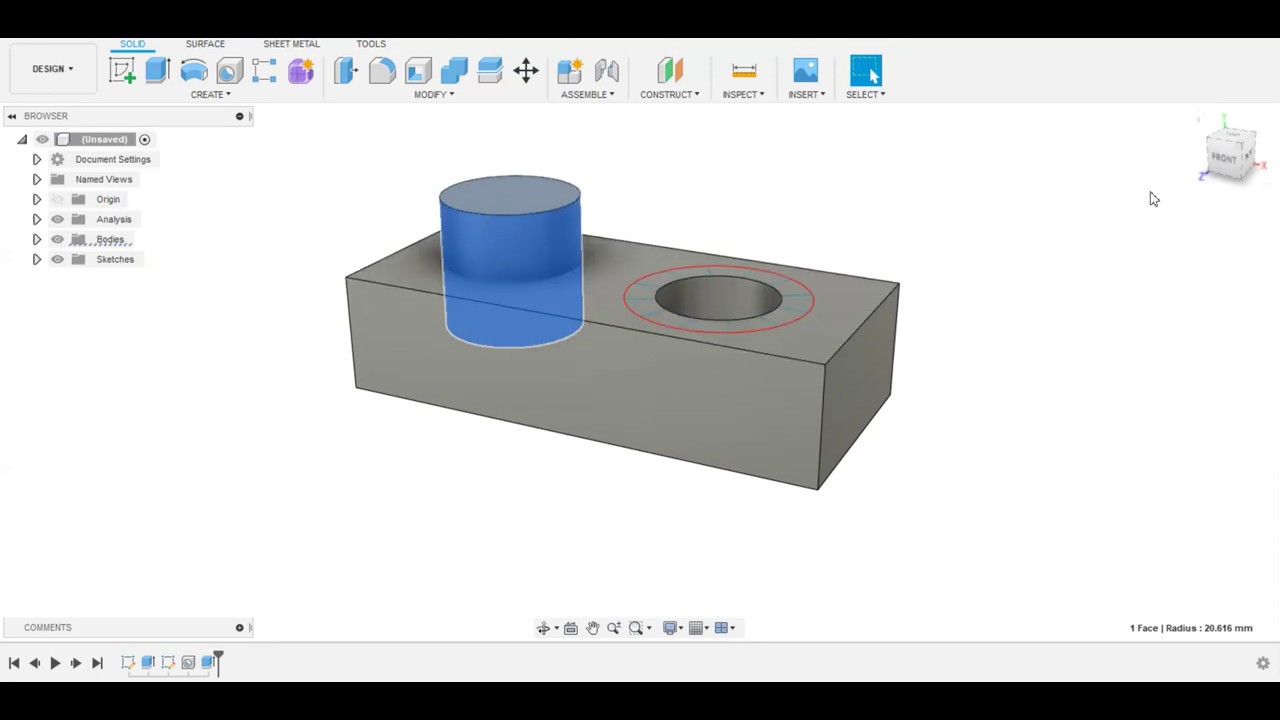Switch to the SURFACE tab

point(205,44)
